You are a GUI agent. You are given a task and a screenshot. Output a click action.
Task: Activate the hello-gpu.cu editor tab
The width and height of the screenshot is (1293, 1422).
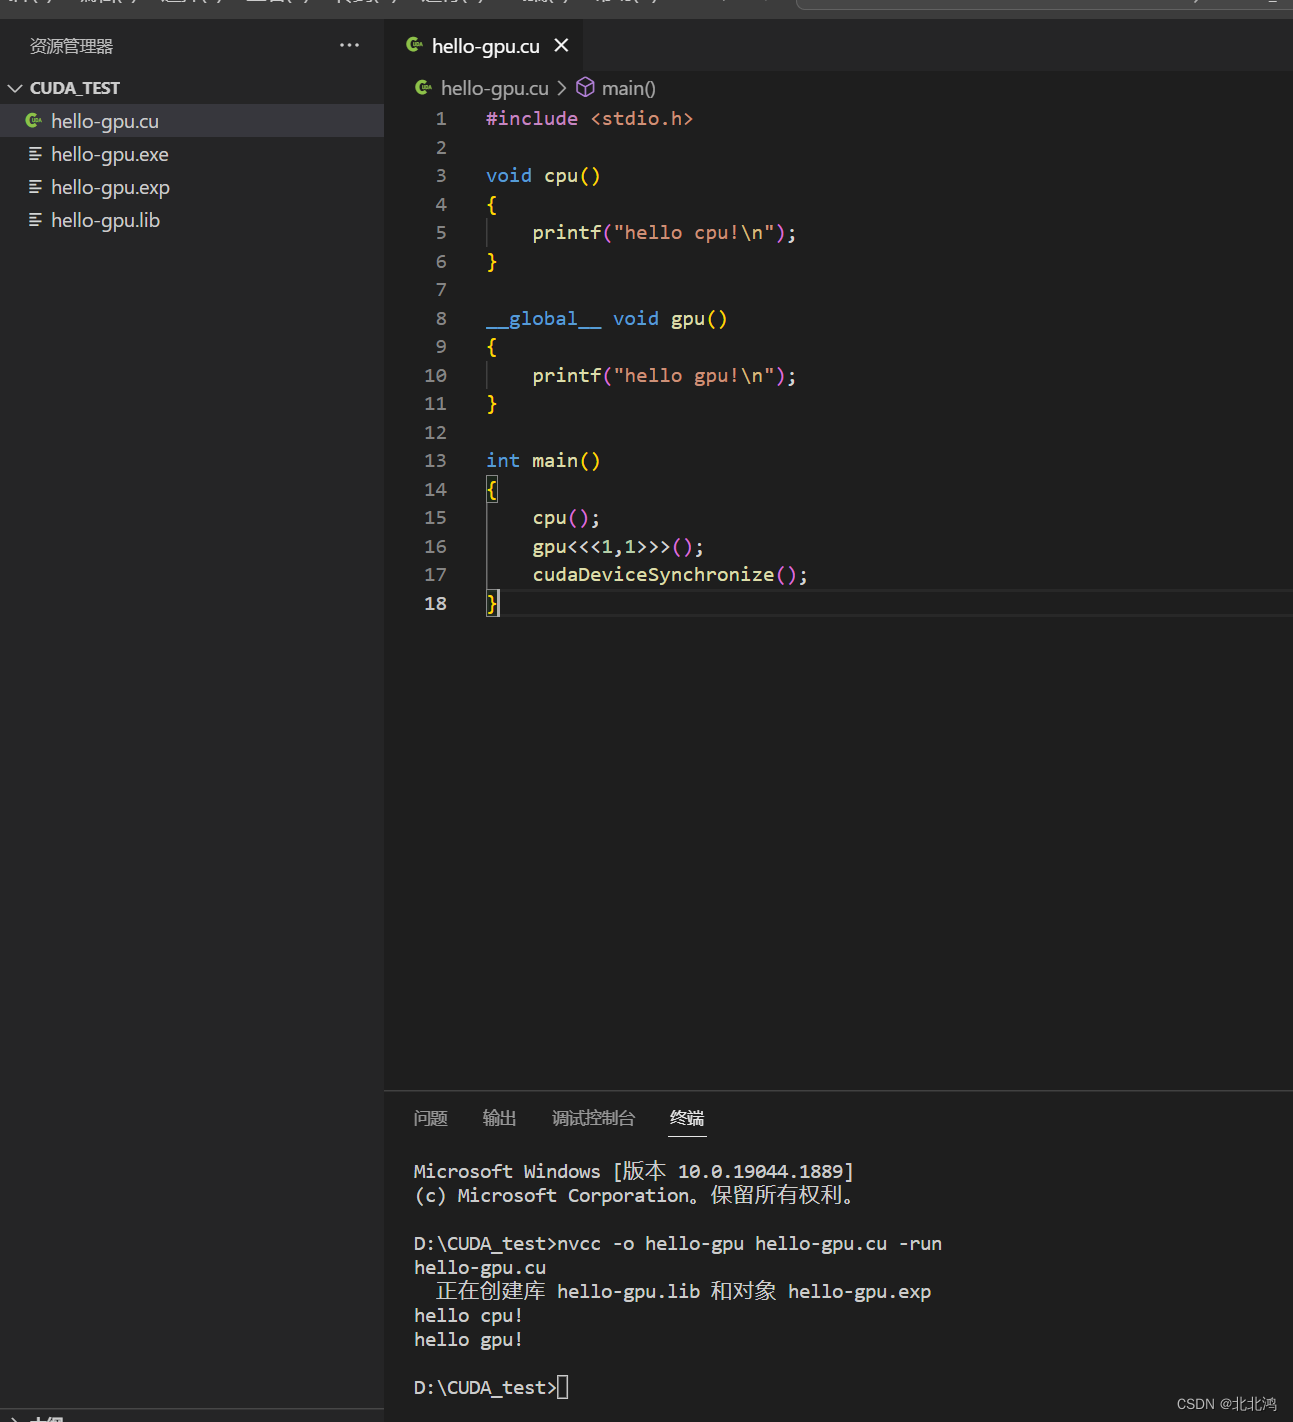click(x=485, y=46)
